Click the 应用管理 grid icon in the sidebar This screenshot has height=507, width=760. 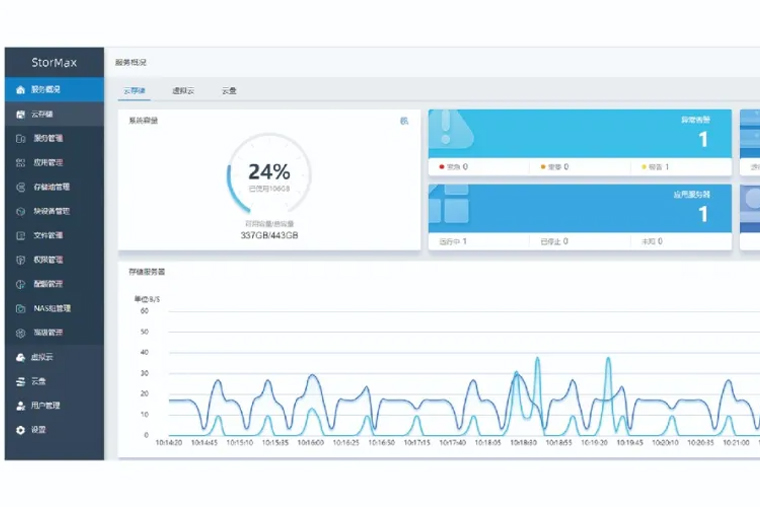[x=21, y=163]
